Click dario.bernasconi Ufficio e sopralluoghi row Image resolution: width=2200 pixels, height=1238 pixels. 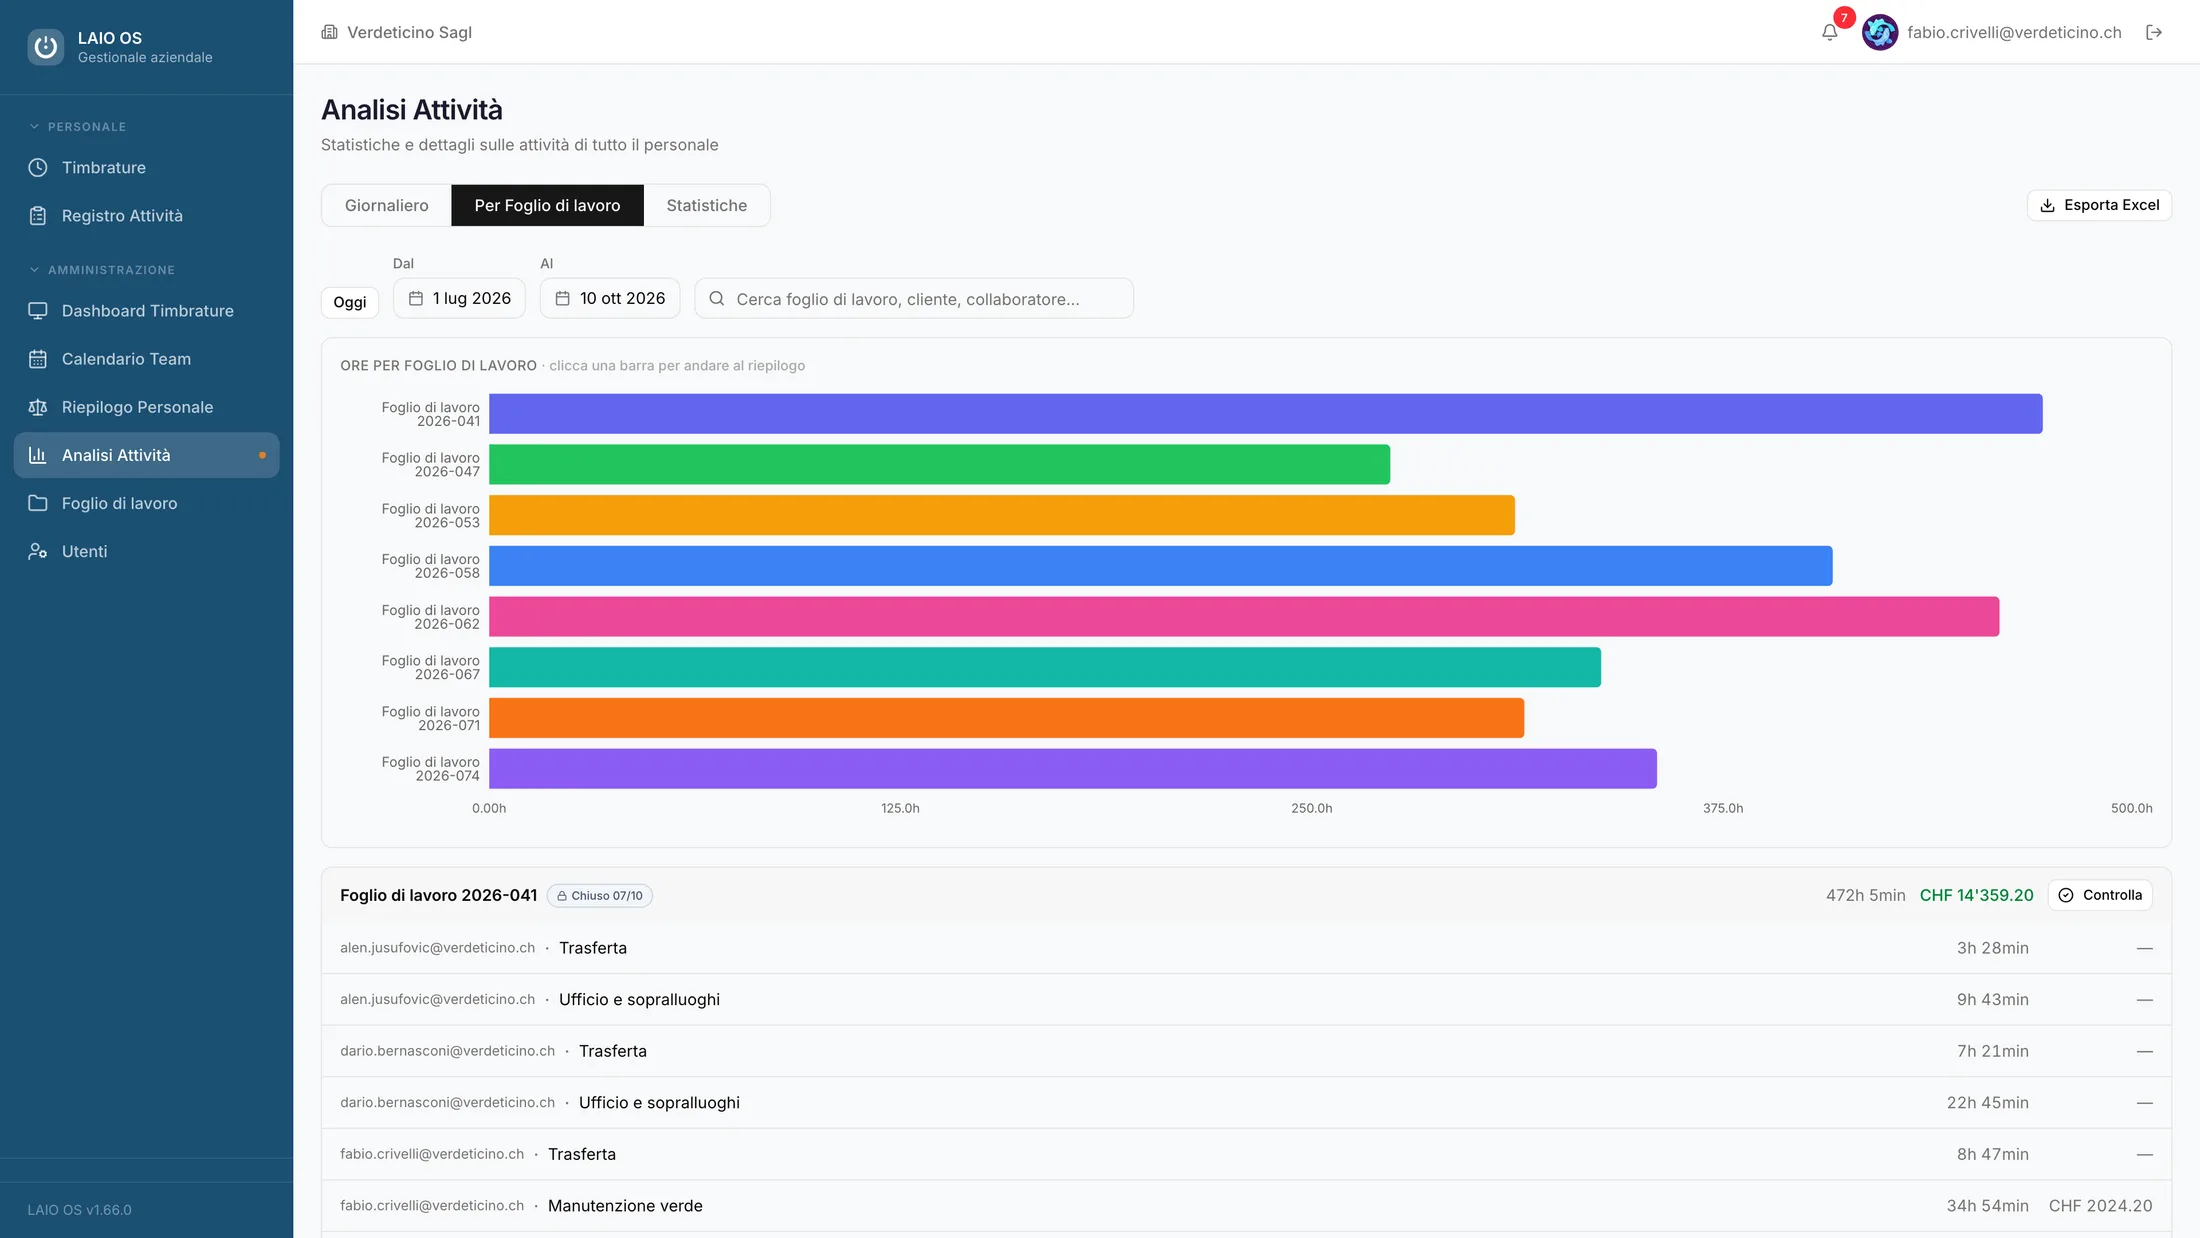[x=1246, y=1103]
